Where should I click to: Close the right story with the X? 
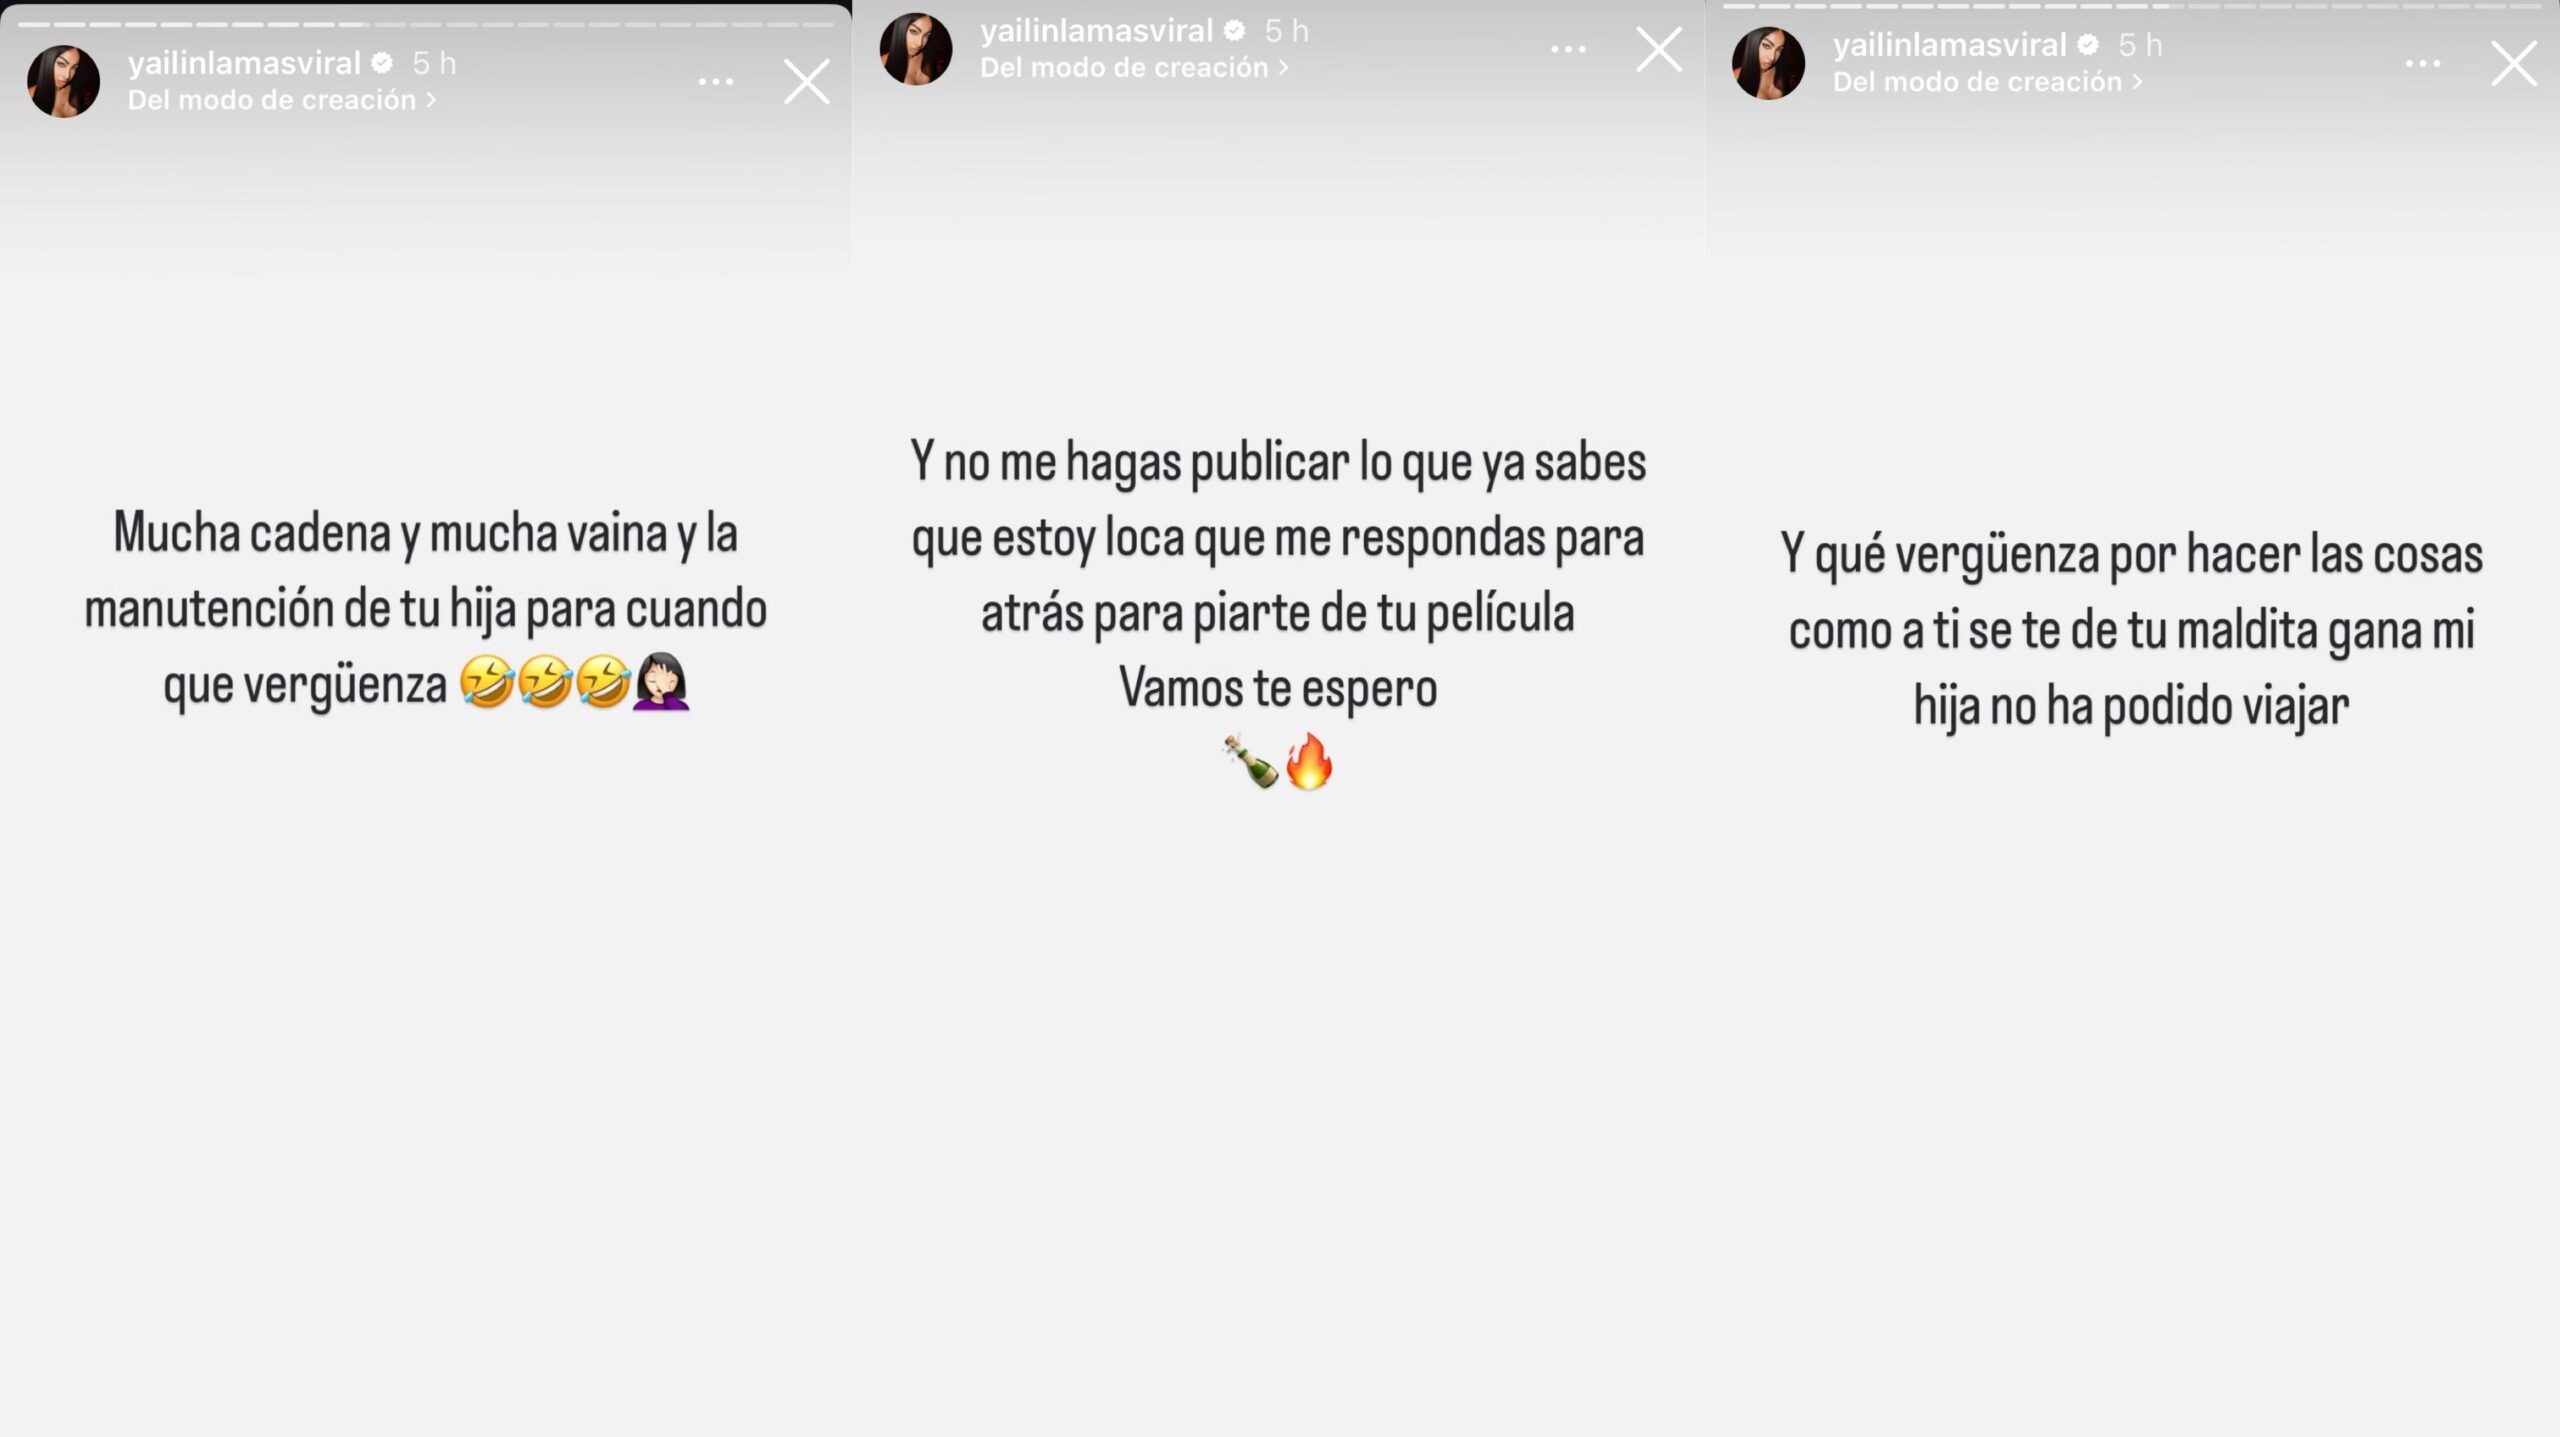[x=2514, y=63]
